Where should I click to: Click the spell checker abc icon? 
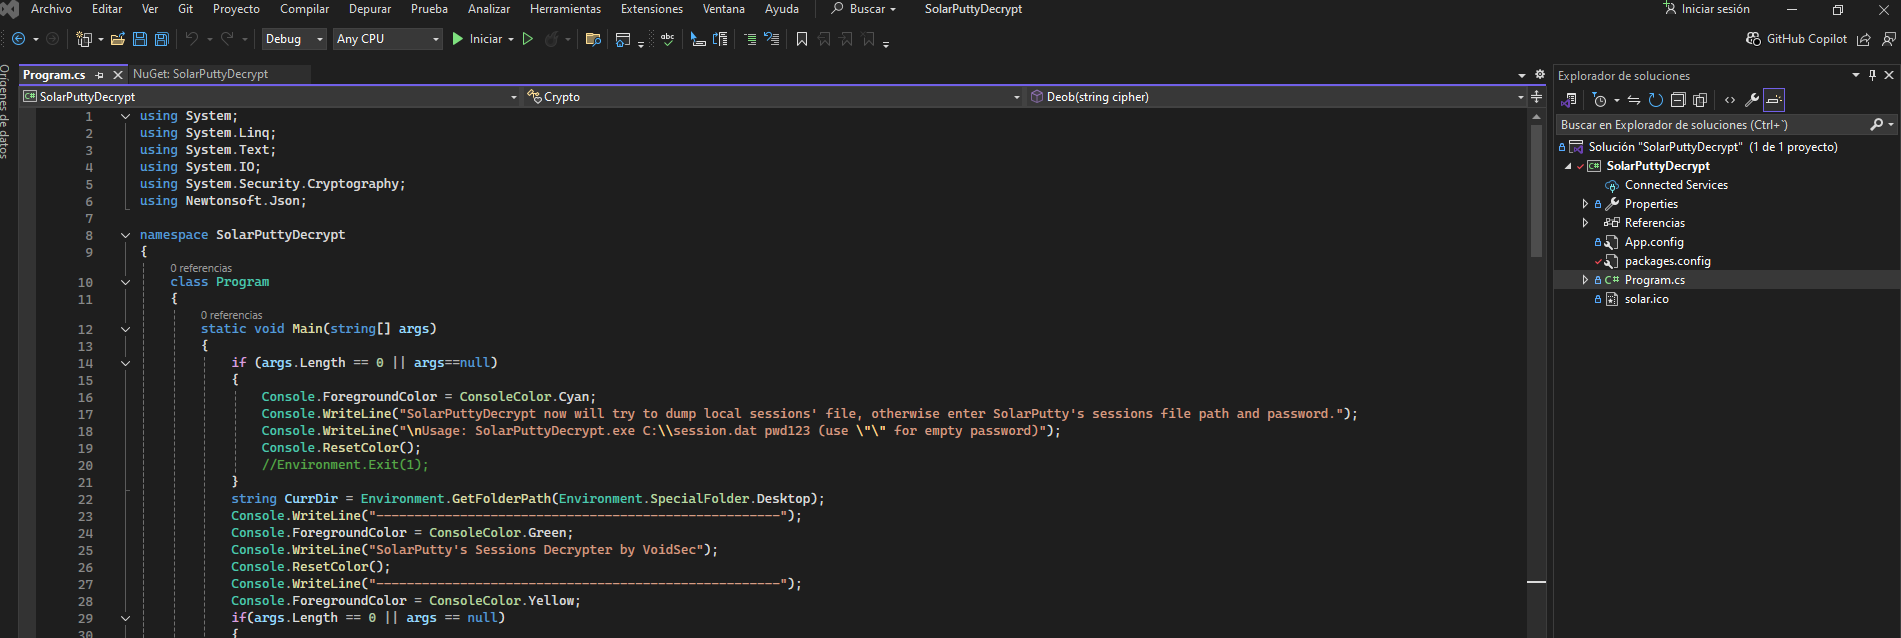coord(667,39)
